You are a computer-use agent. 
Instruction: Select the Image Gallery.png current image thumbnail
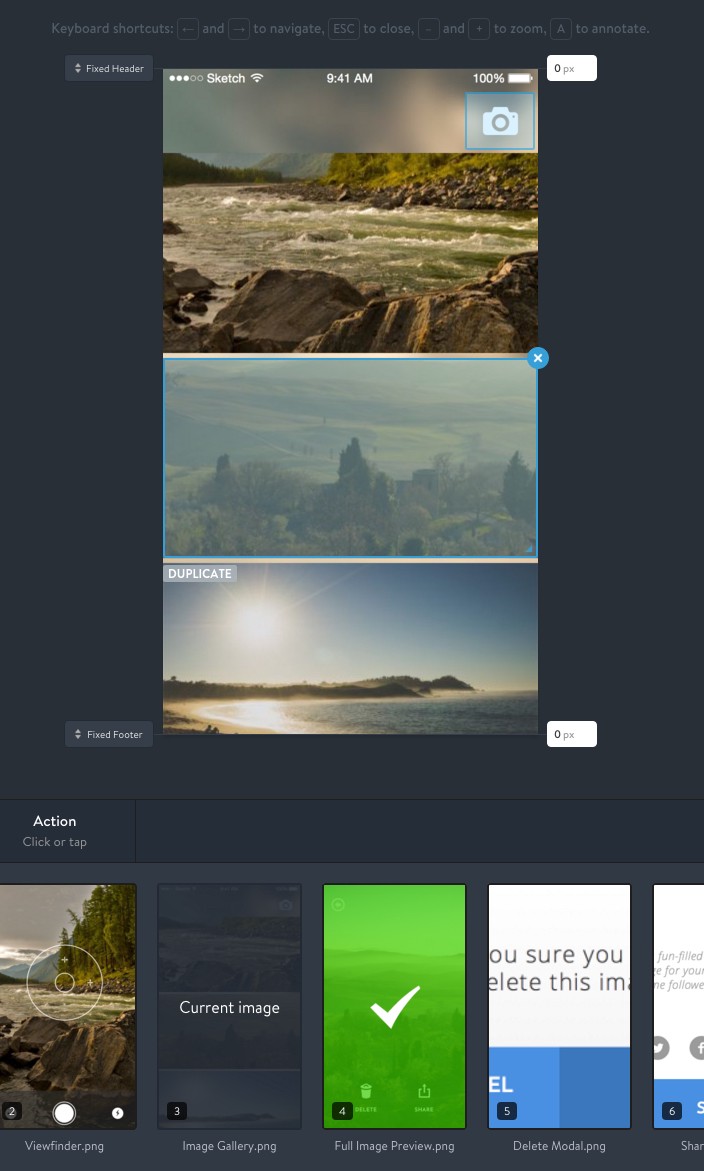[x=229, y=1006]
